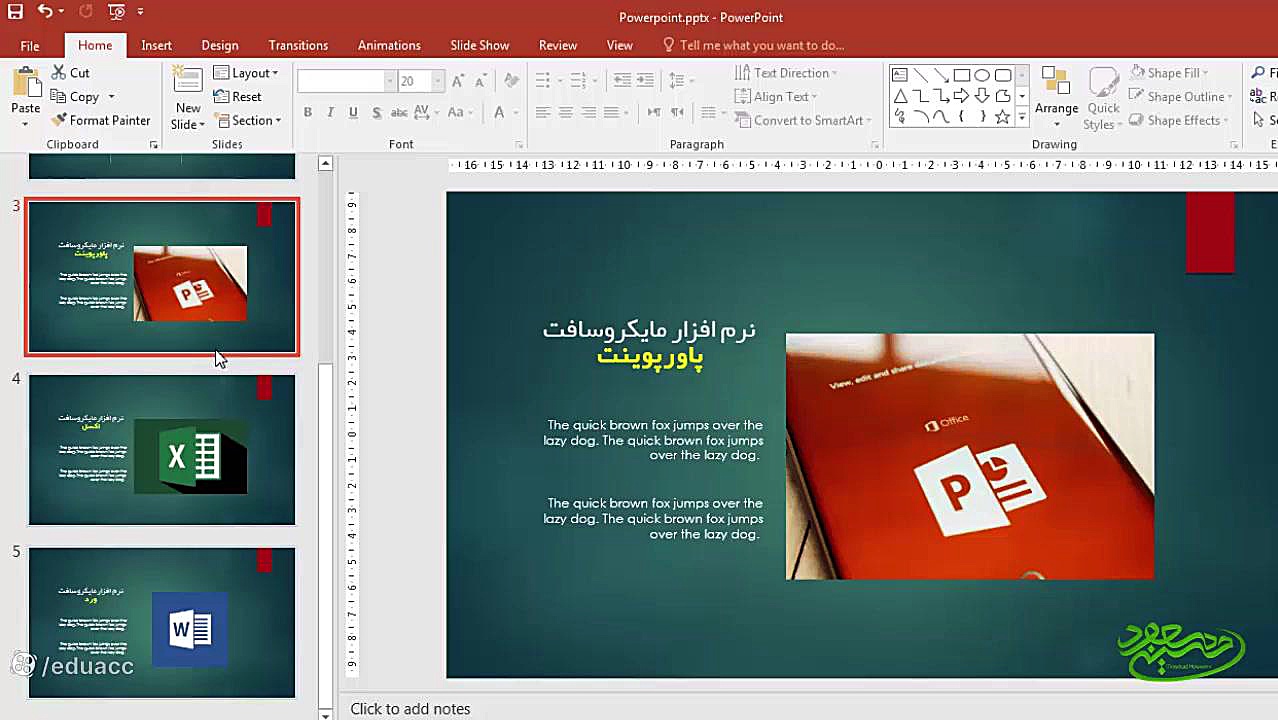Pick the Isosceles Triangle shape
The height and width of the screenshot is (720, 1278).
(900, 96)
